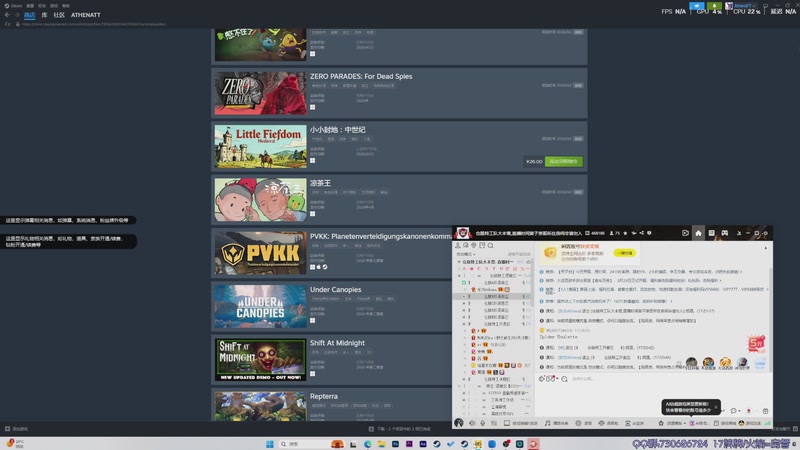Switch to the 库 library tab

(x=44, y=15)
